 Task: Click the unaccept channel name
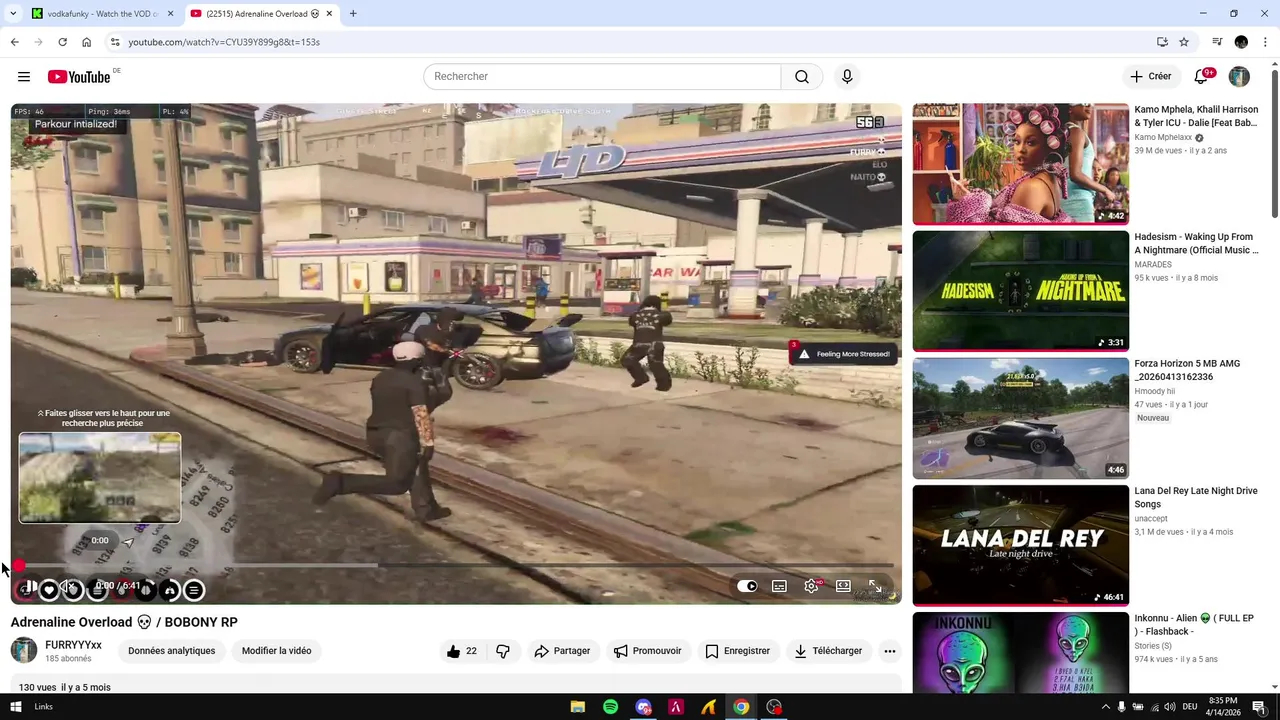1151,519
